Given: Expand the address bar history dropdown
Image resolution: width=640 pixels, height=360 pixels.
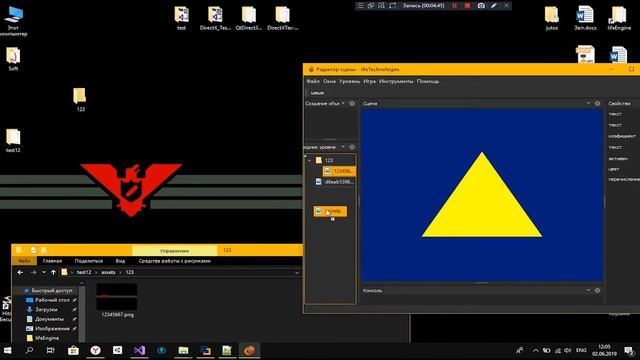Looking at the screenshot, I should (297, 273).
